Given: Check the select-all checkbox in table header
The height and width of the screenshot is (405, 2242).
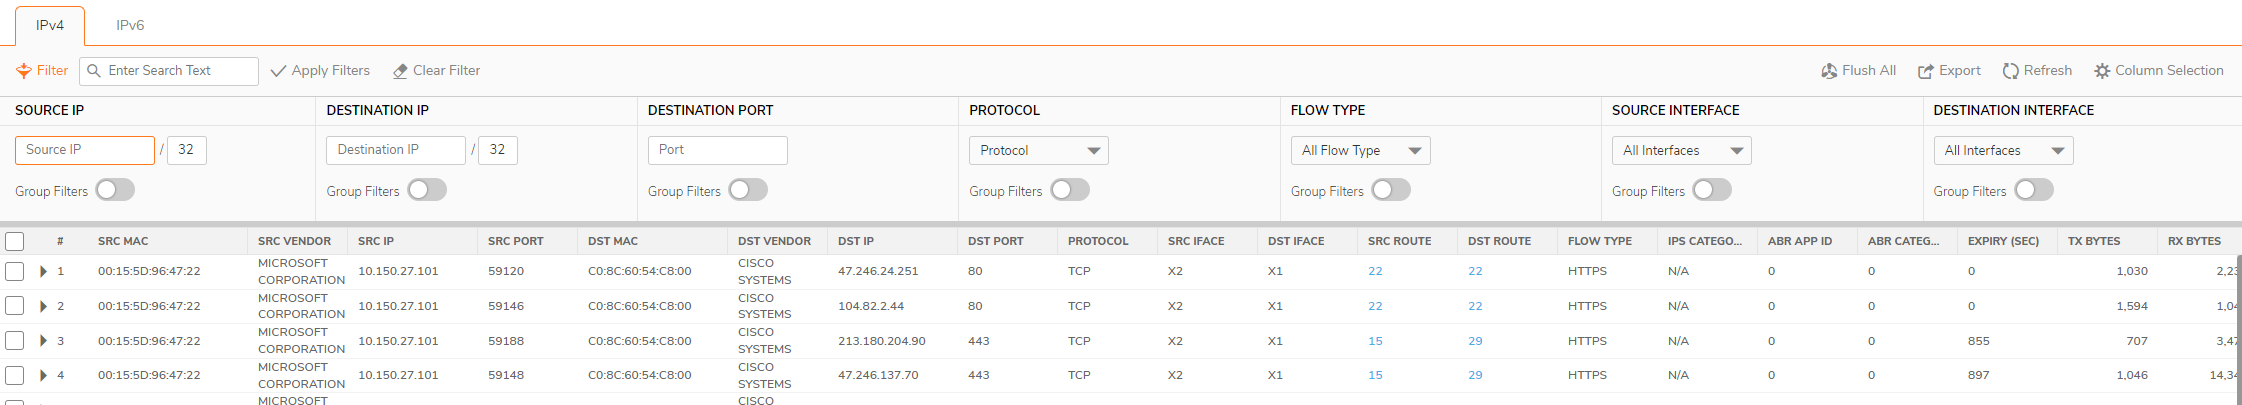Looking at the screenshot, I should pos(15,241).
